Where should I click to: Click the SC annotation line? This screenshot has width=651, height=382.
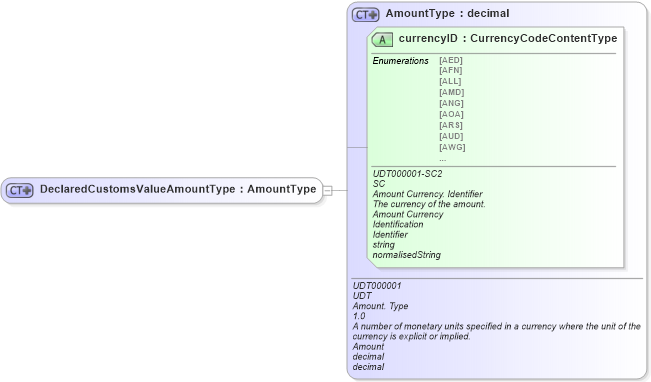(379, 184)
